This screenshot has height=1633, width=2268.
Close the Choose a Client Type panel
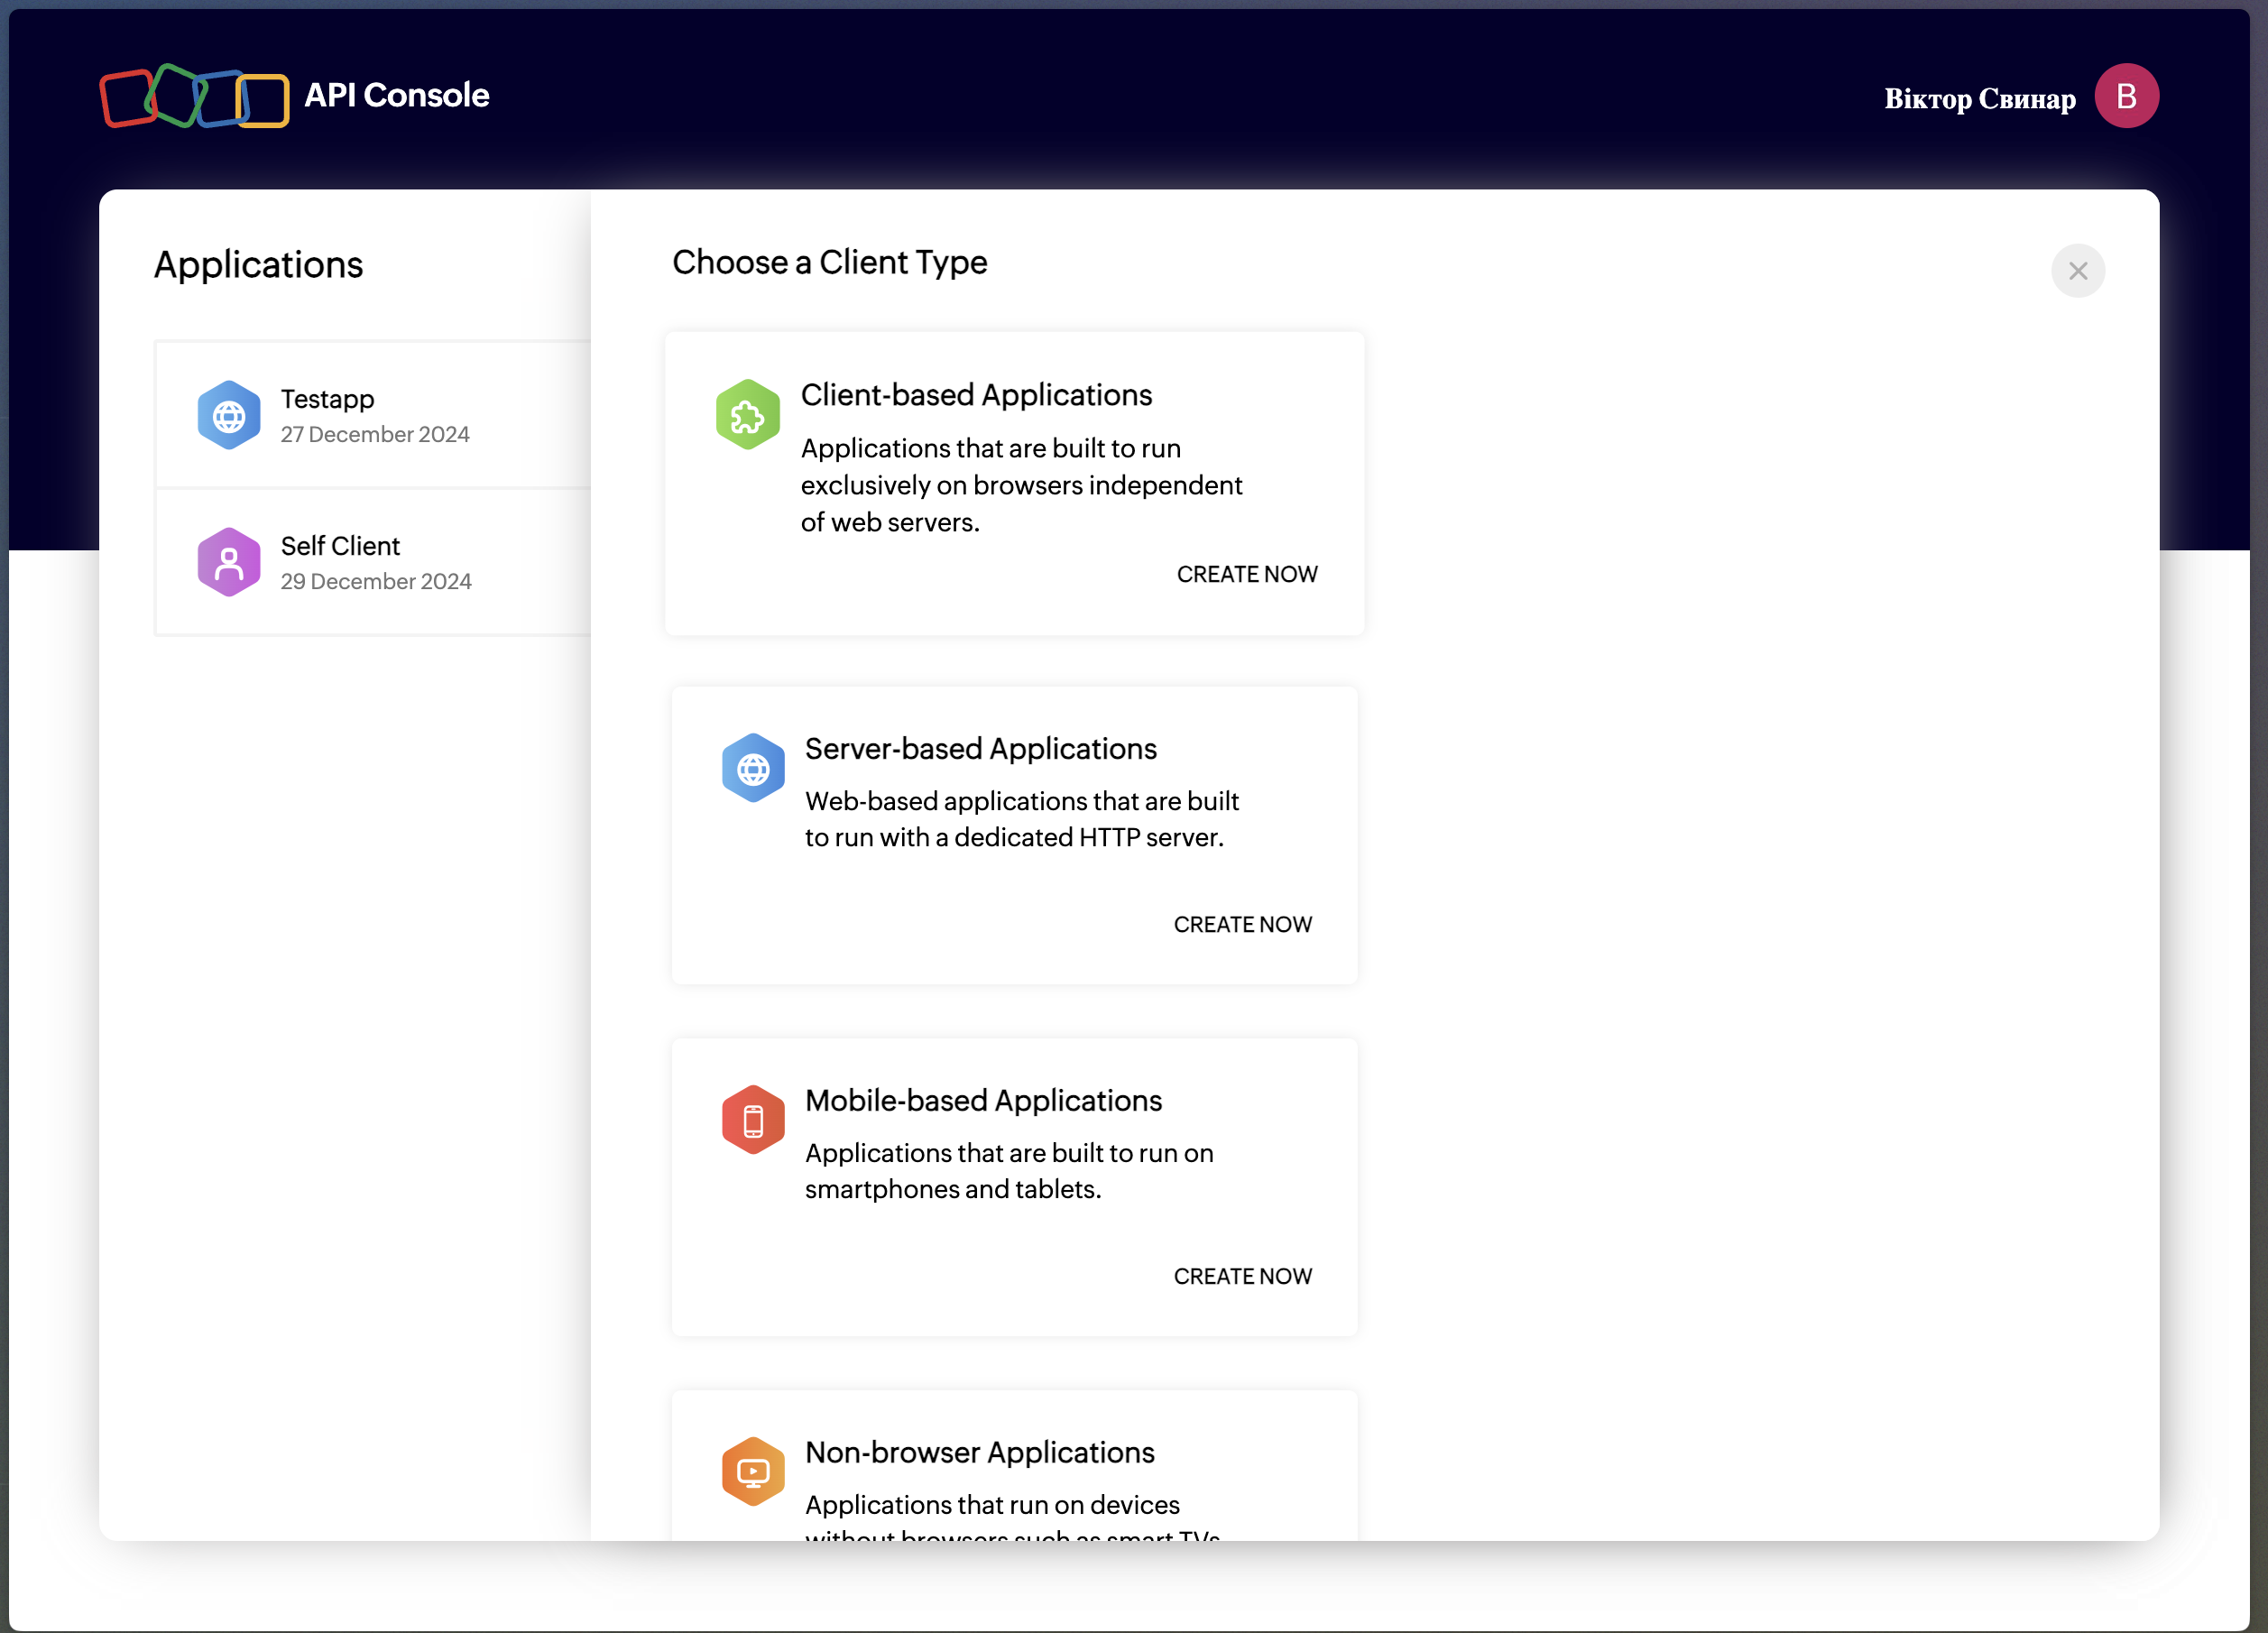click(x=2077, y=271)
